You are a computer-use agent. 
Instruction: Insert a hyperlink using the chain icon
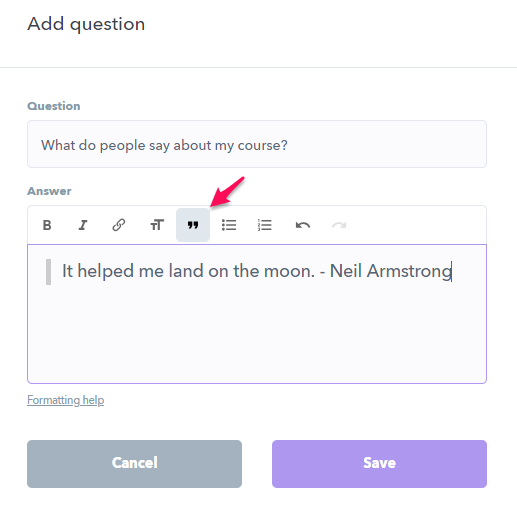(x=119, y=225)
